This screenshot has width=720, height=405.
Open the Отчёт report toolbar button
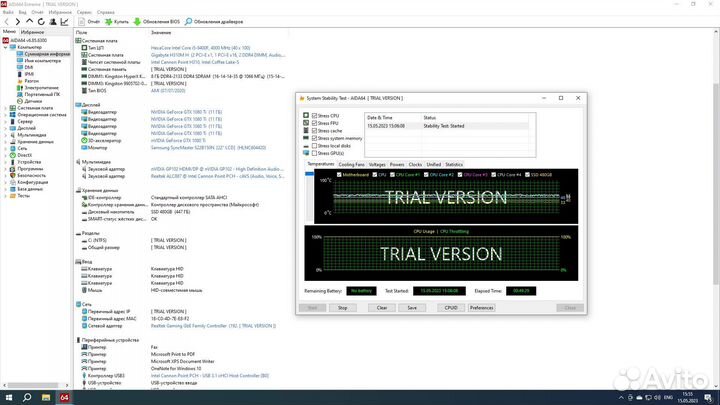(89, 22)
